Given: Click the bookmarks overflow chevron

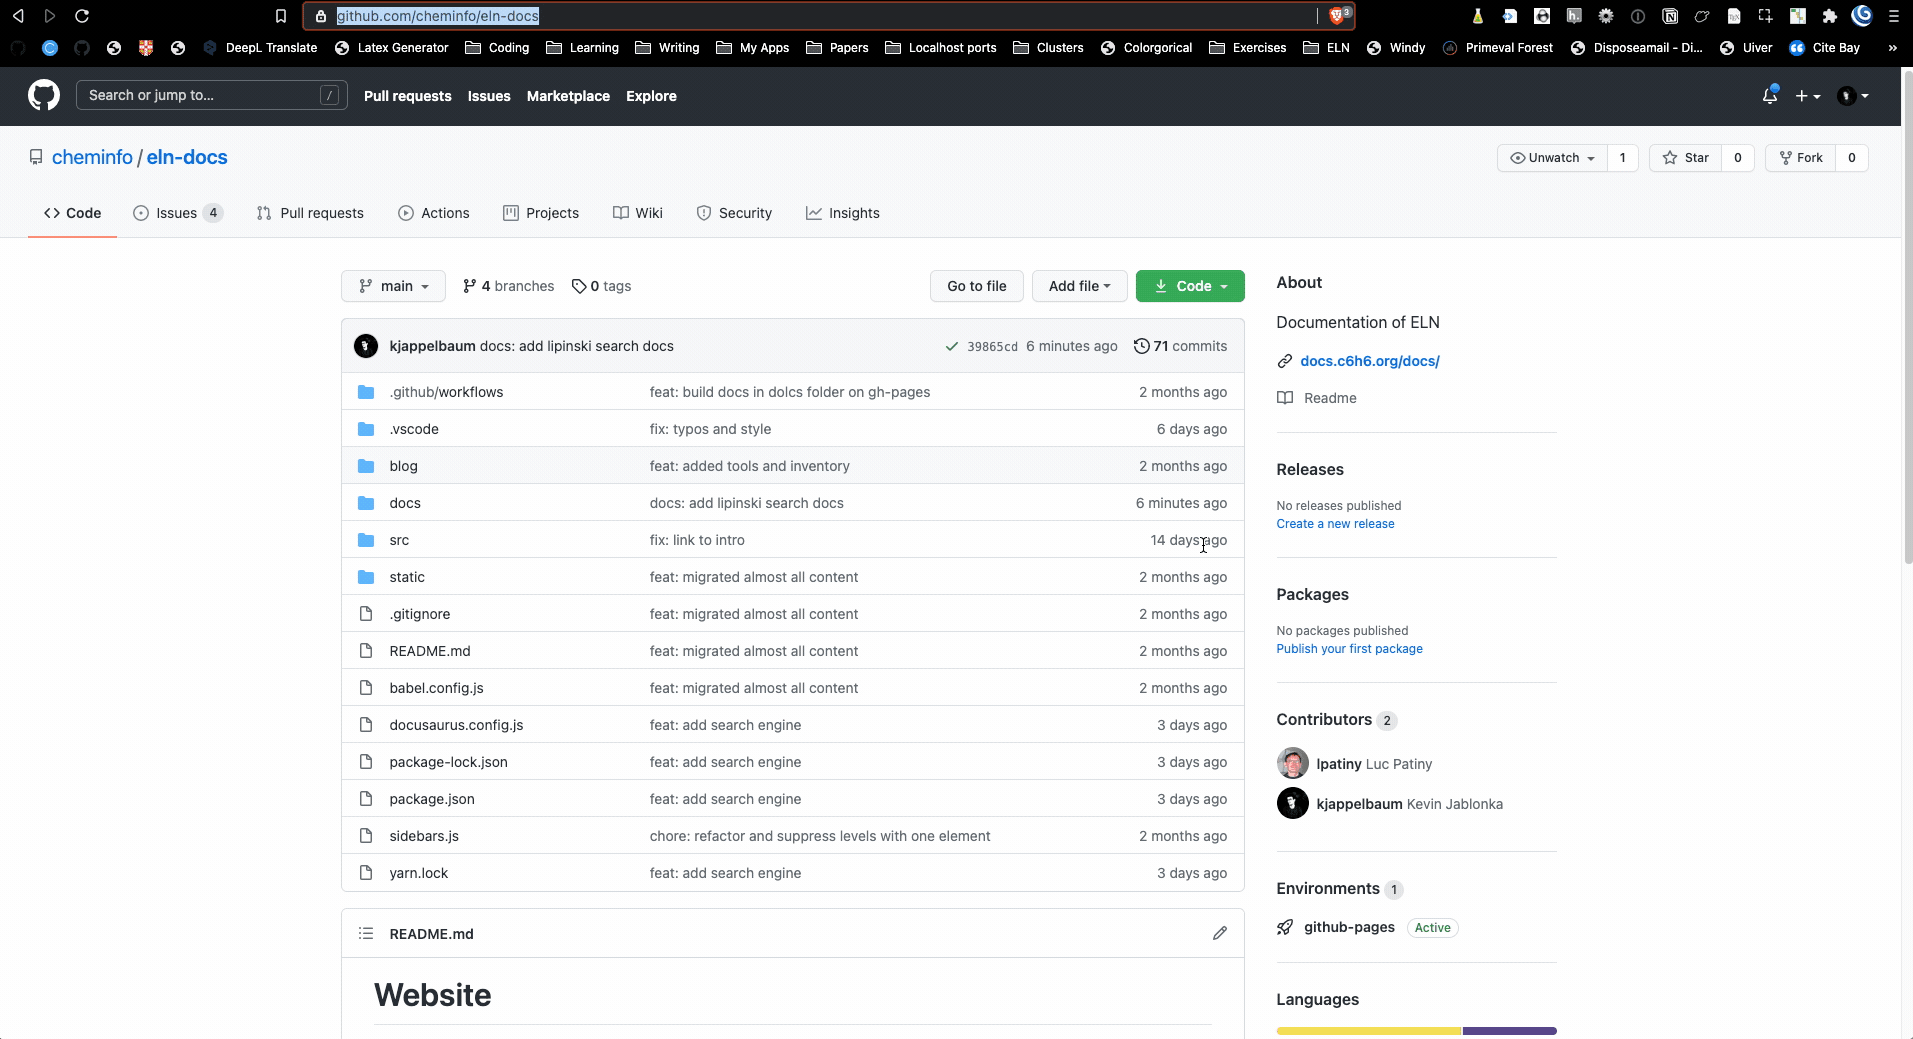Looking at the screenshot, I should [x=1892, y=48].
